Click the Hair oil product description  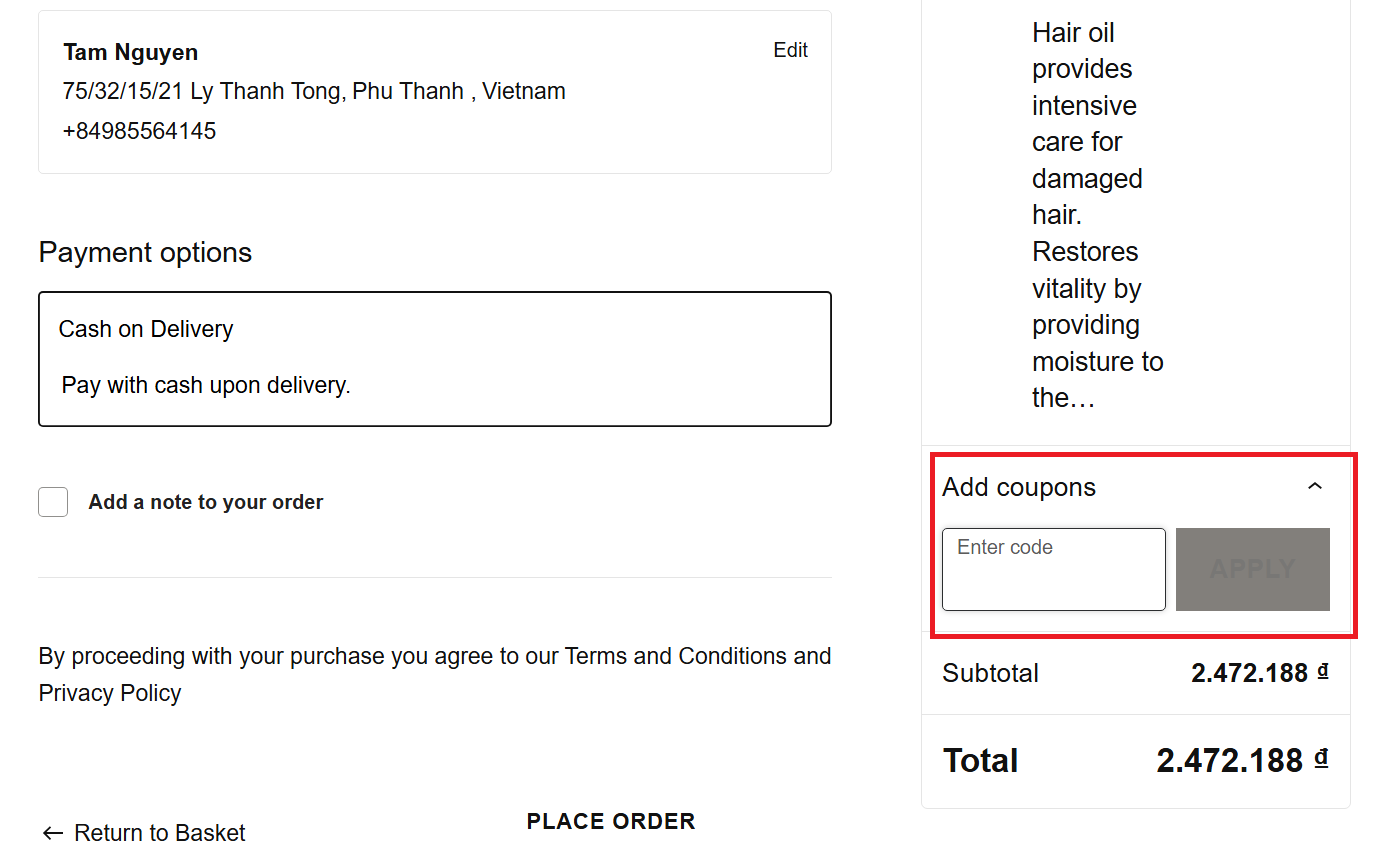[1096, 215]
